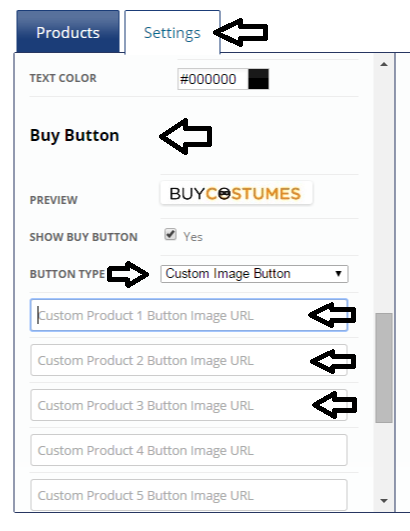Click the scrollbar up arrow
Image resolution: width=410 pixels, height=531 pixels.
click(384, 64)
